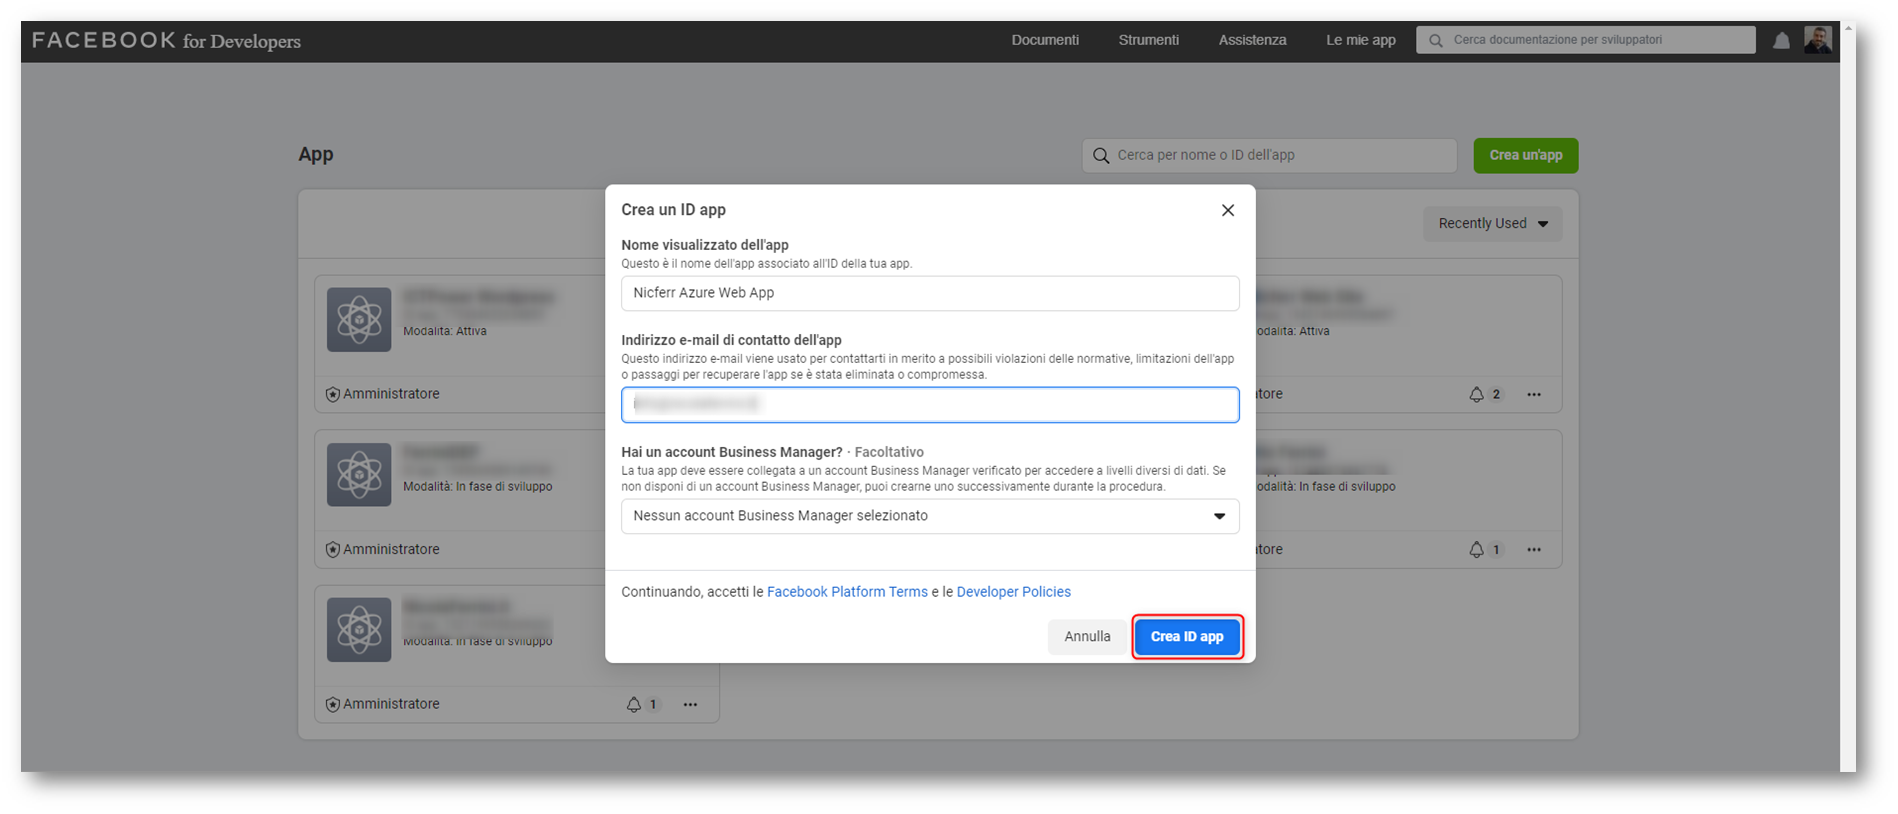Open the Strumenti menu
1898x814 pixels.
point(1148,40)
